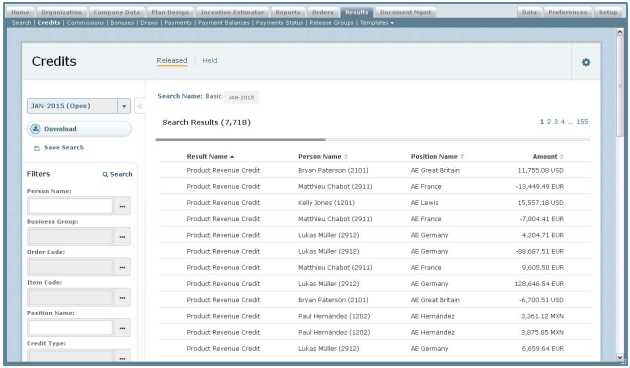Click the Business Group filter field
Screen dimensions: 630x368
[71, 237]
